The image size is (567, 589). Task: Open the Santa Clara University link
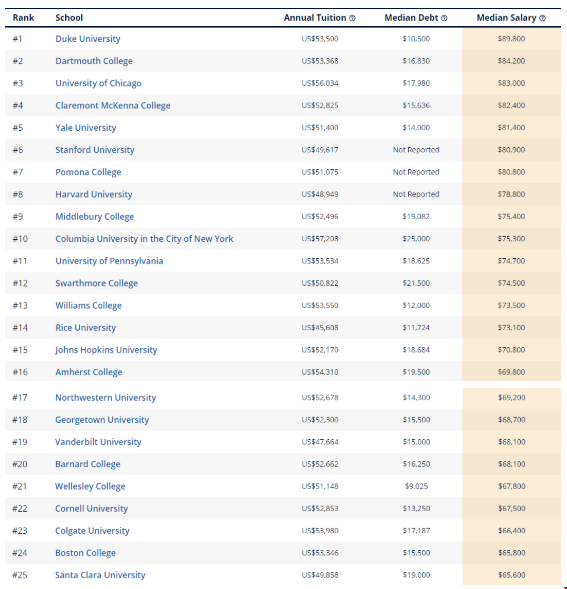100,575
